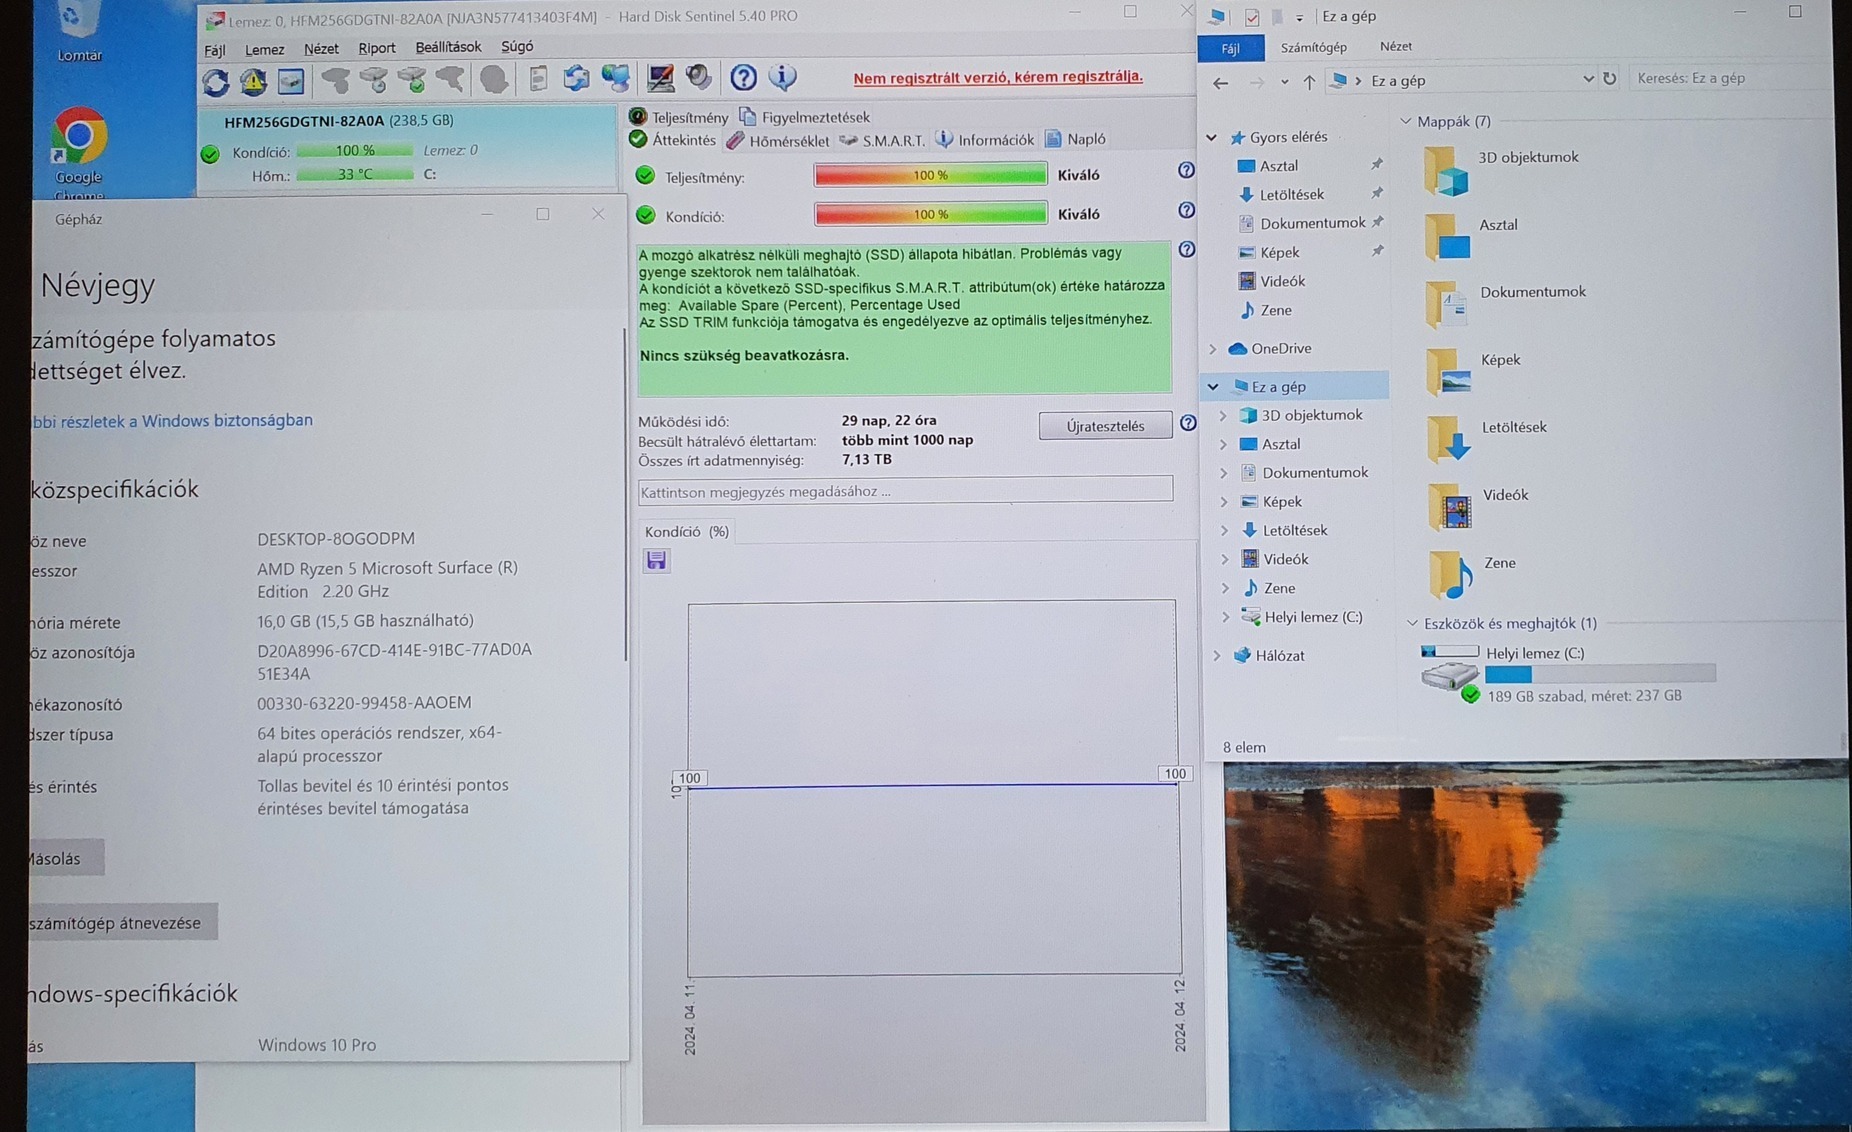Open the Számítógép ribbon tab in Explorer
This screenshot has width=1852, height=1132.
(1313, 47)
